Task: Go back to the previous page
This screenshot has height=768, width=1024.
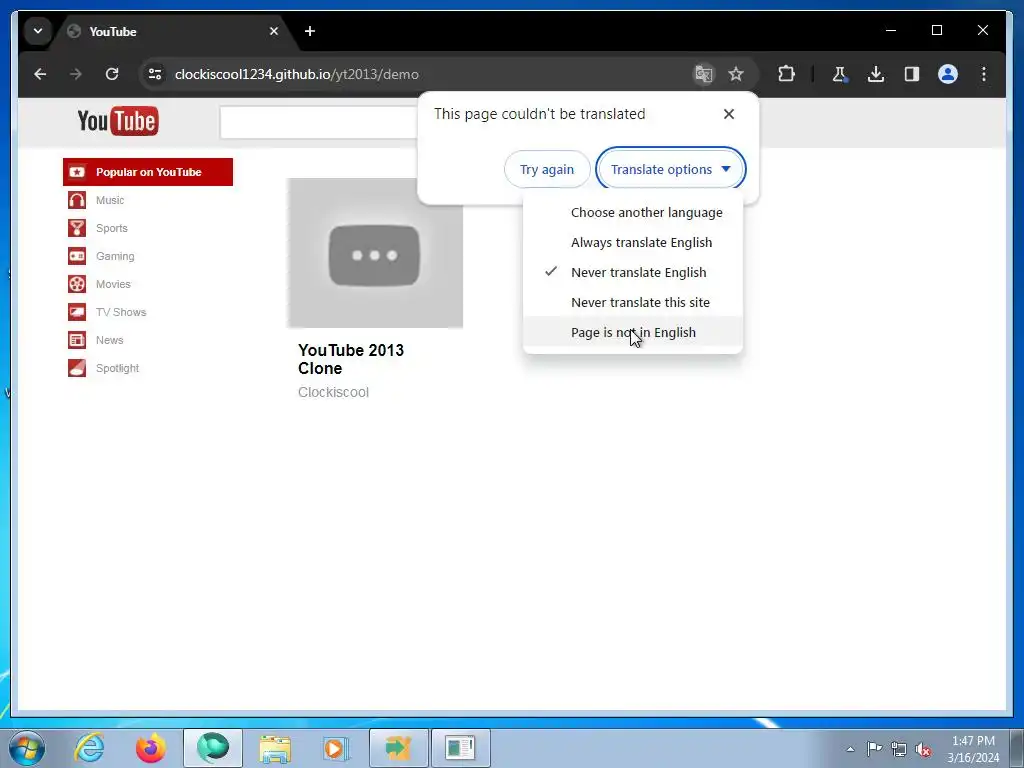Action: [x=40, y=74]
